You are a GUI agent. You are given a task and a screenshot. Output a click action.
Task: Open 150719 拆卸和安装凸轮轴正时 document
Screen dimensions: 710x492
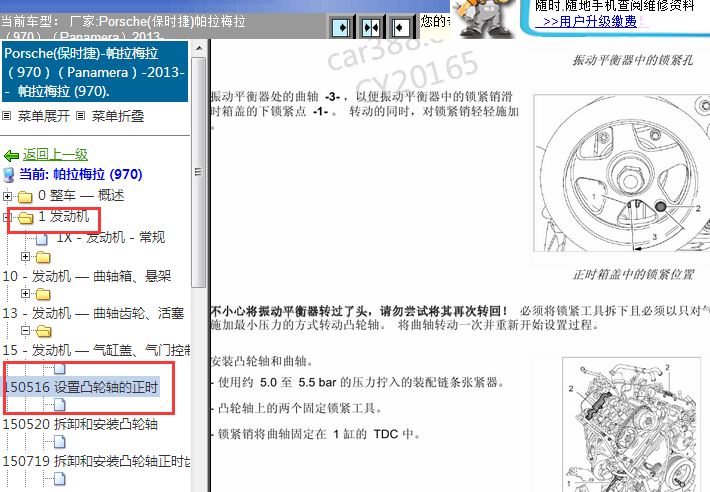(96, 462)
